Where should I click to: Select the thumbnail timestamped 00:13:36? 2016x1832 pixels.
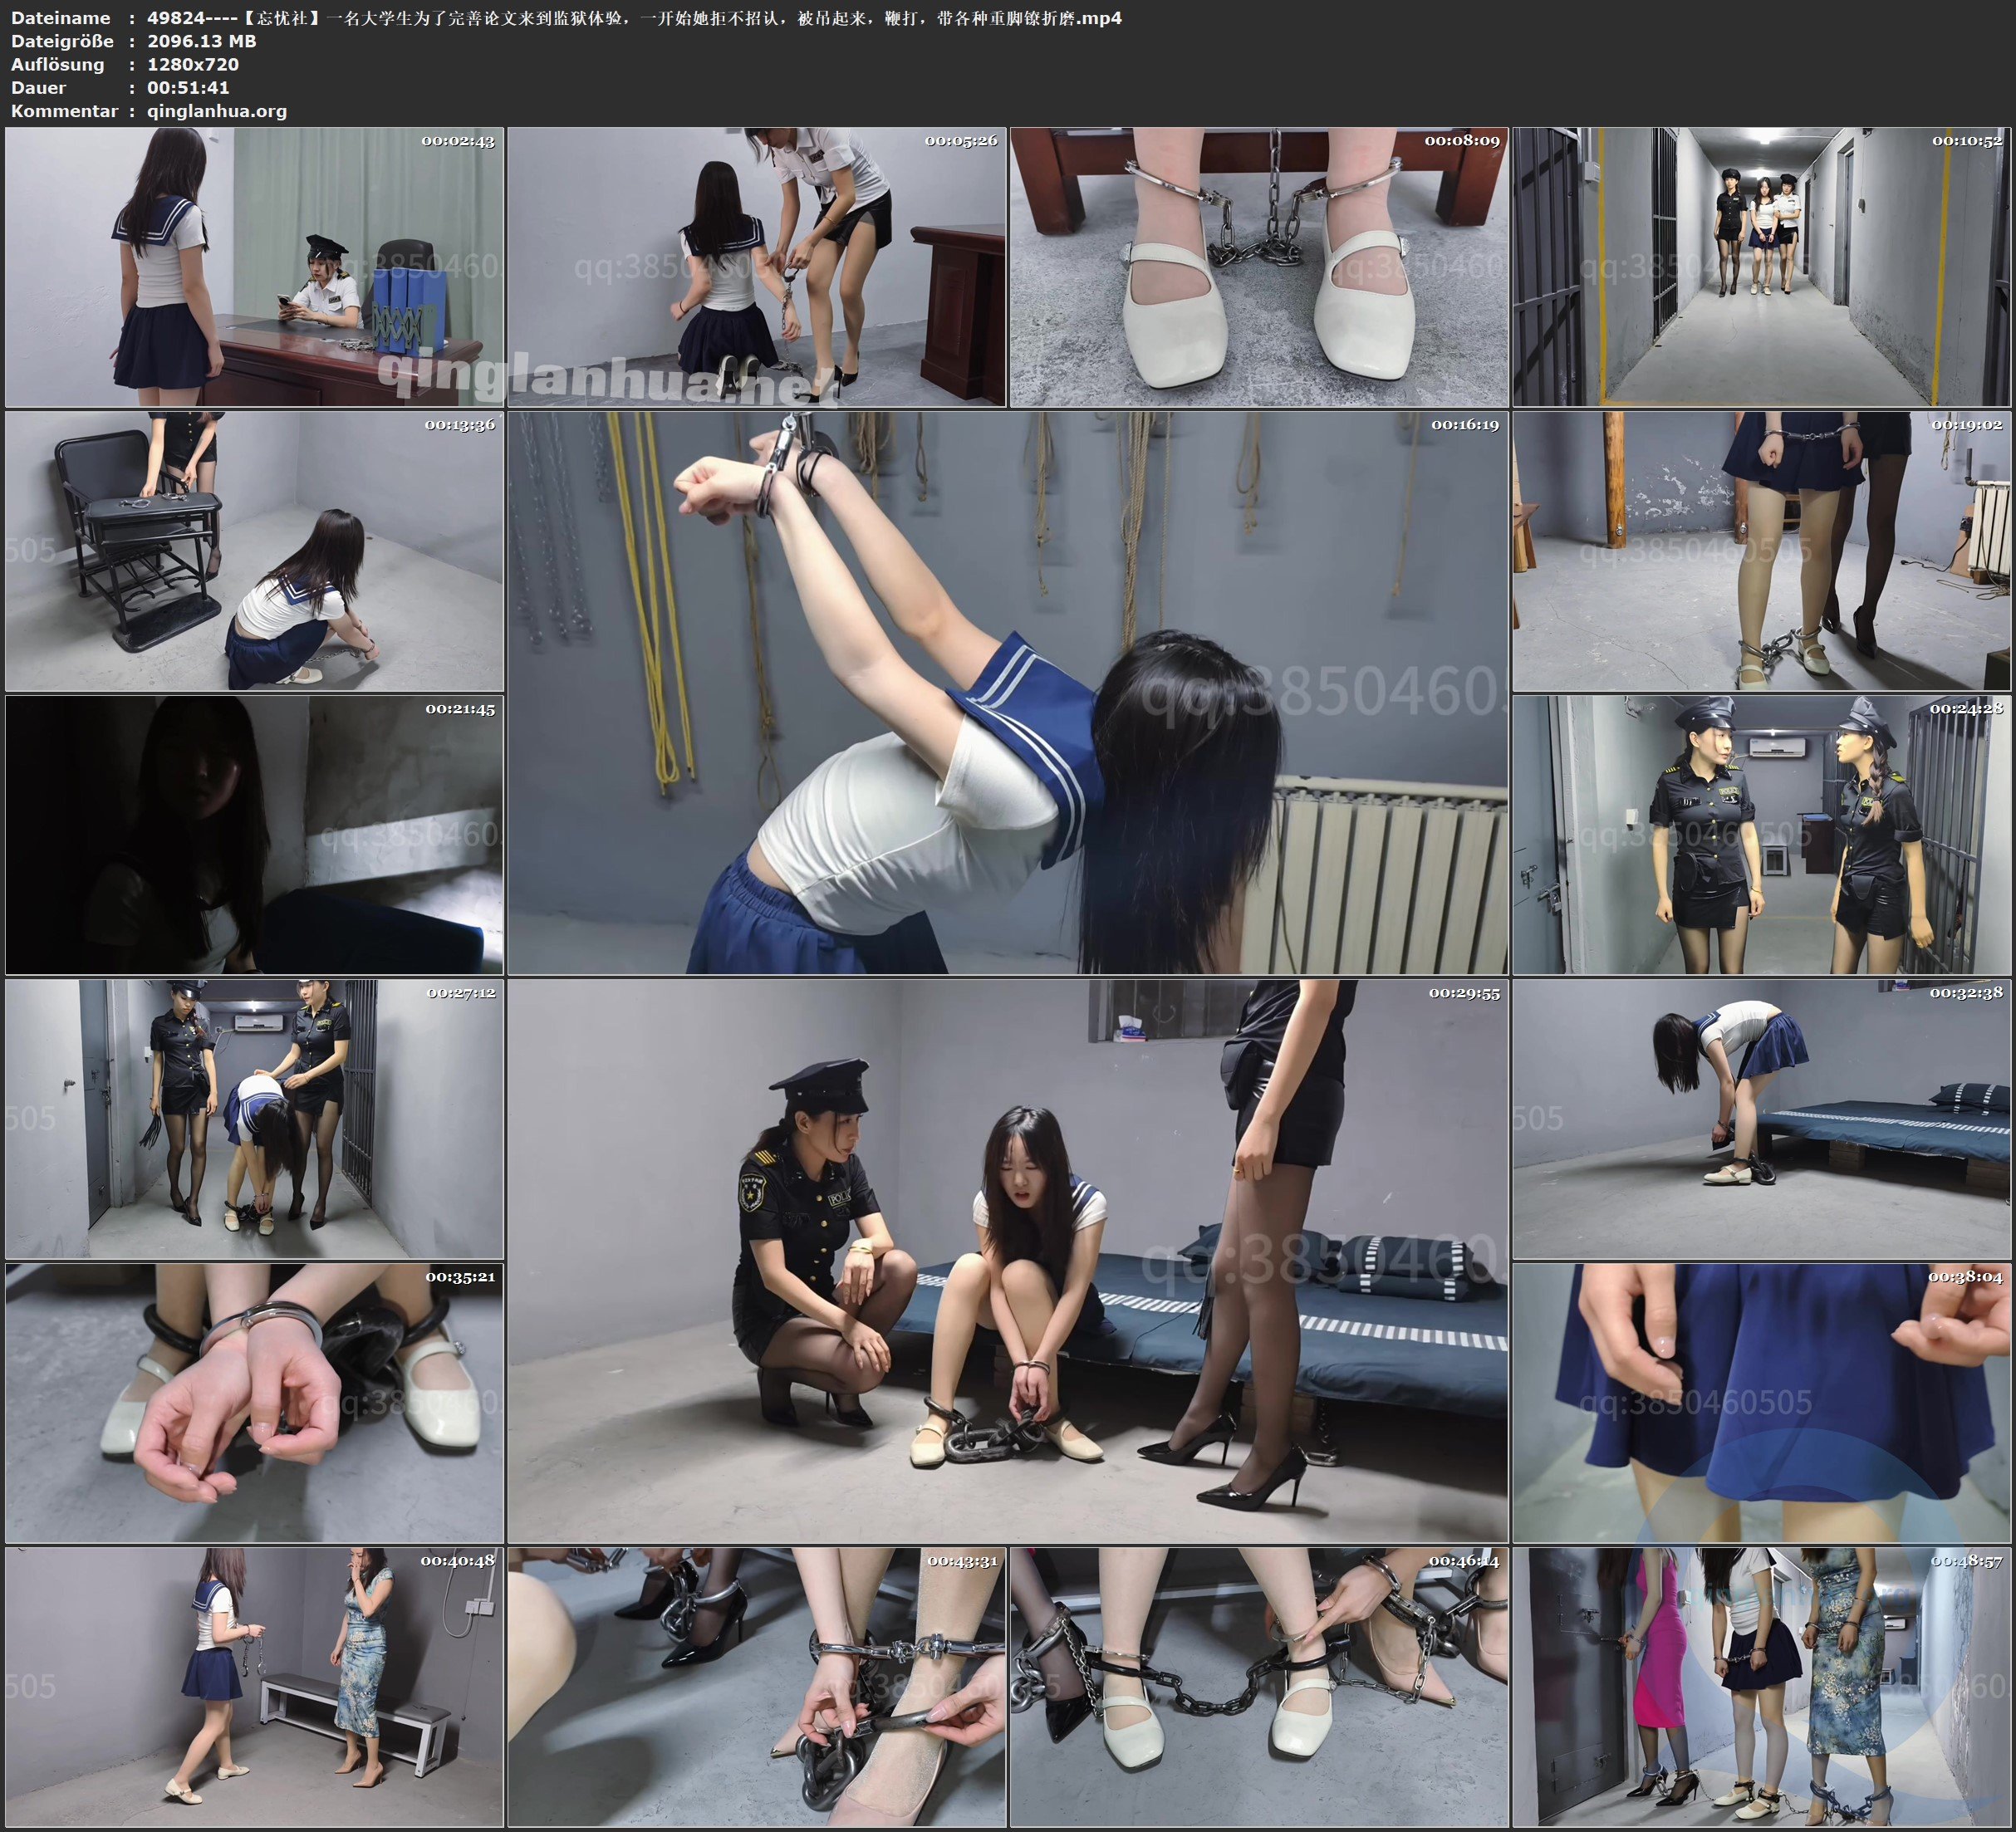(x=254, y=551)
